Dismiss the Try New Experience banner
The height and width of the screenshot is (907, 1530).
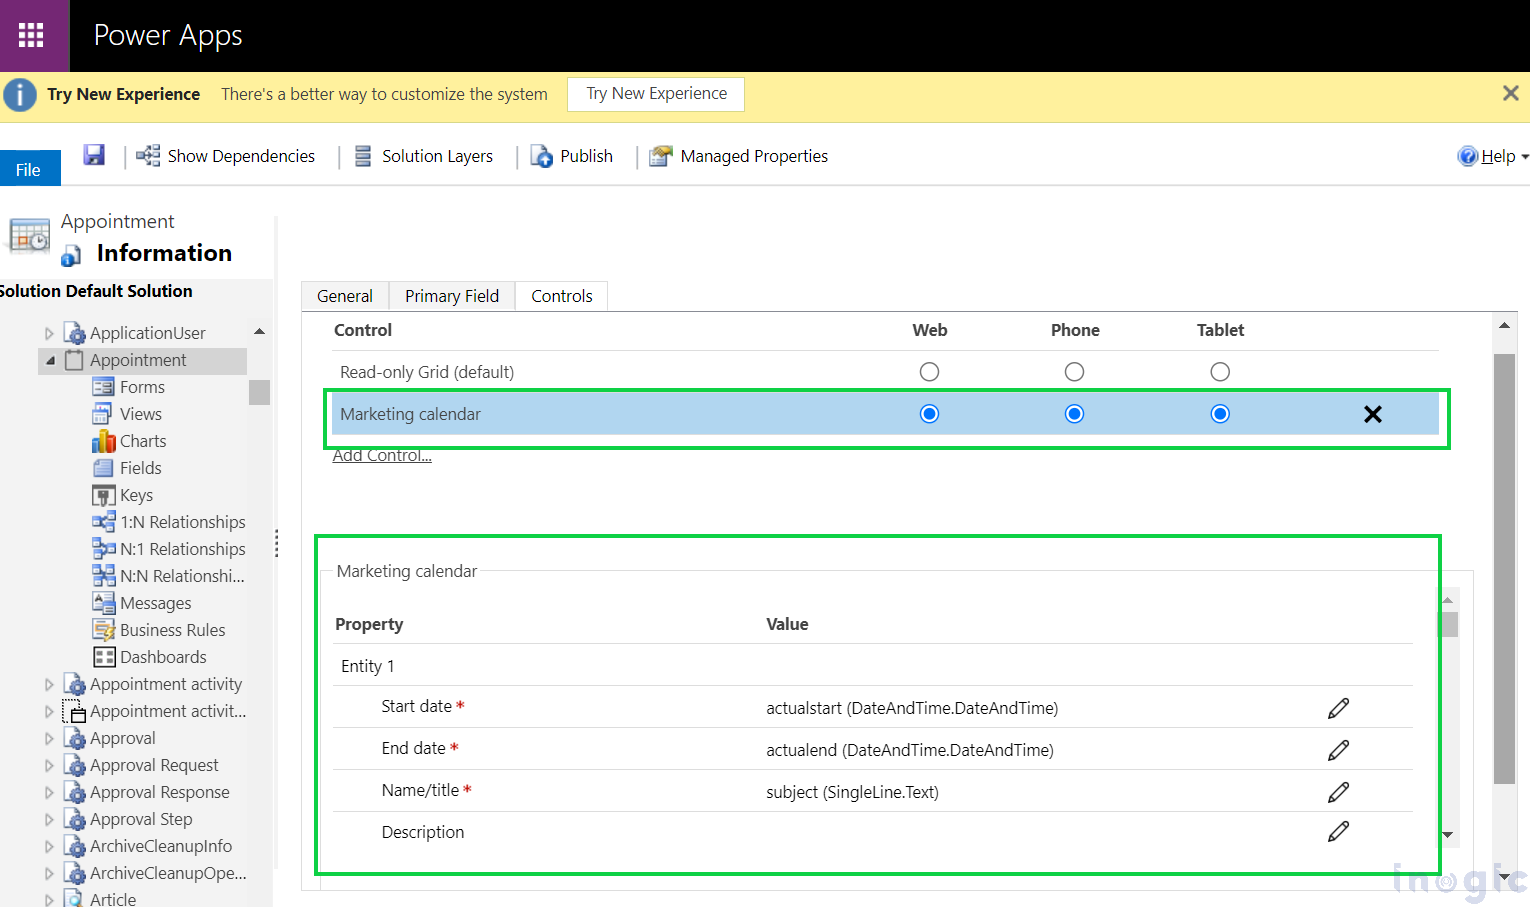point(1511,93)
